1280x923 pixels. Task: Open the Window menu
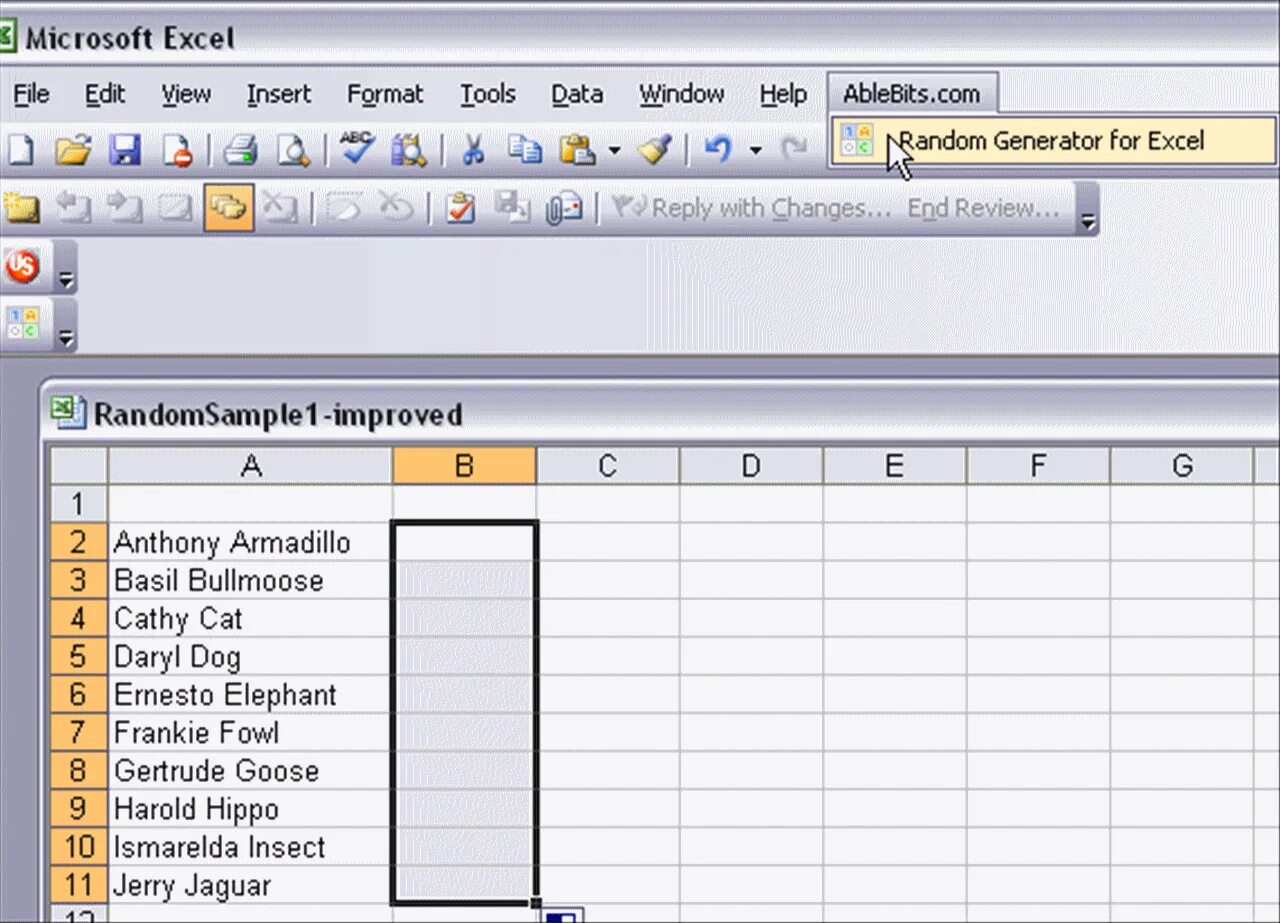tap(682, 94)
